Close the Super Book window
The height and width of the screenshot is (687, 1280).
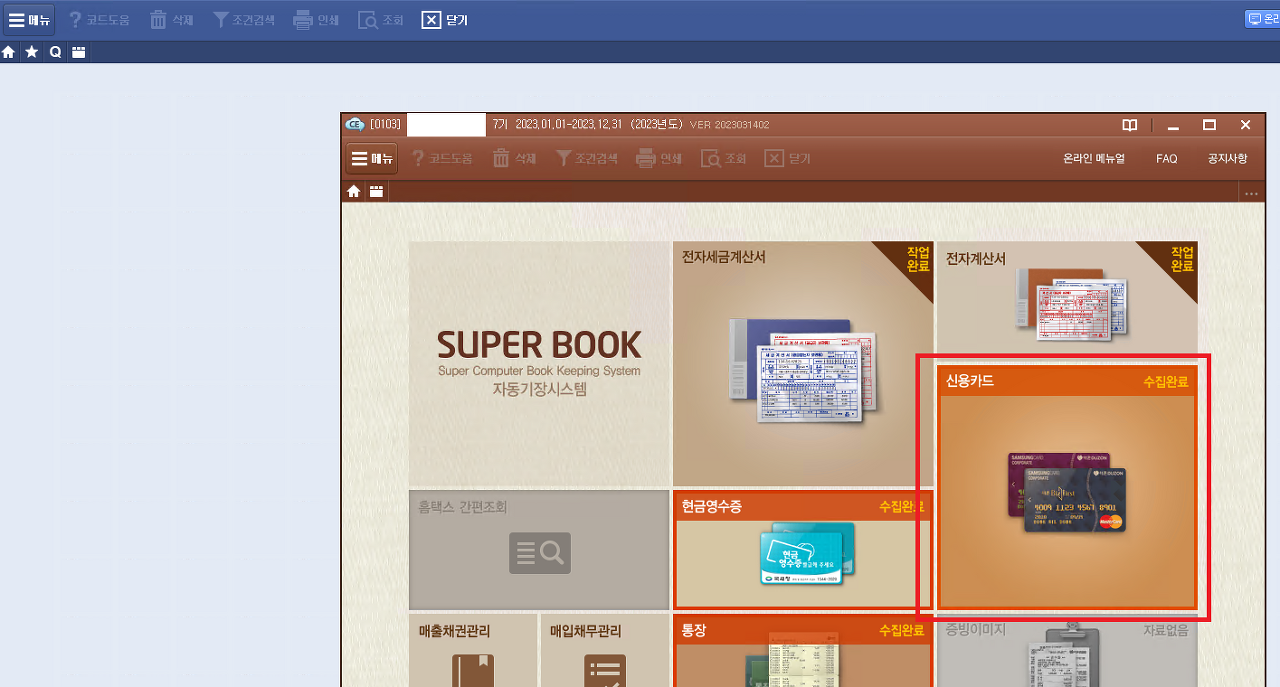[x=1245, y=125]
